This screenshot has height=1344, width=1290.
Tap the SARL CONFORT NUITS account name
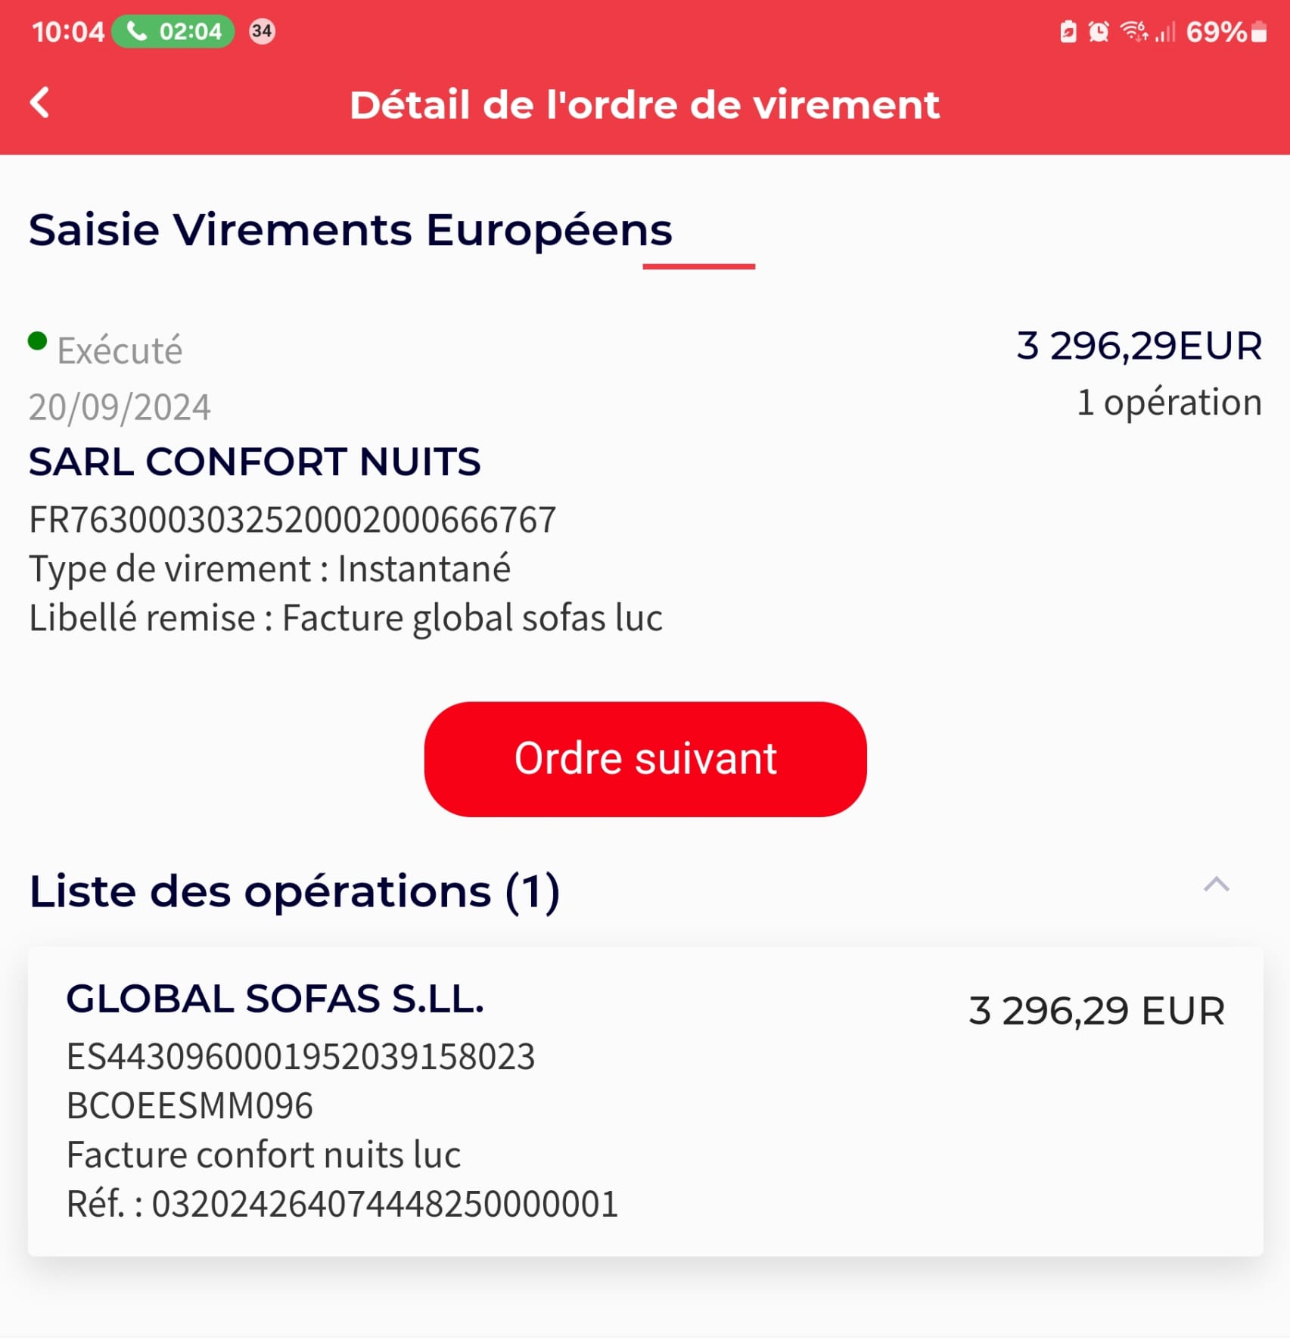pyautogui.click(x=254, y=462)
